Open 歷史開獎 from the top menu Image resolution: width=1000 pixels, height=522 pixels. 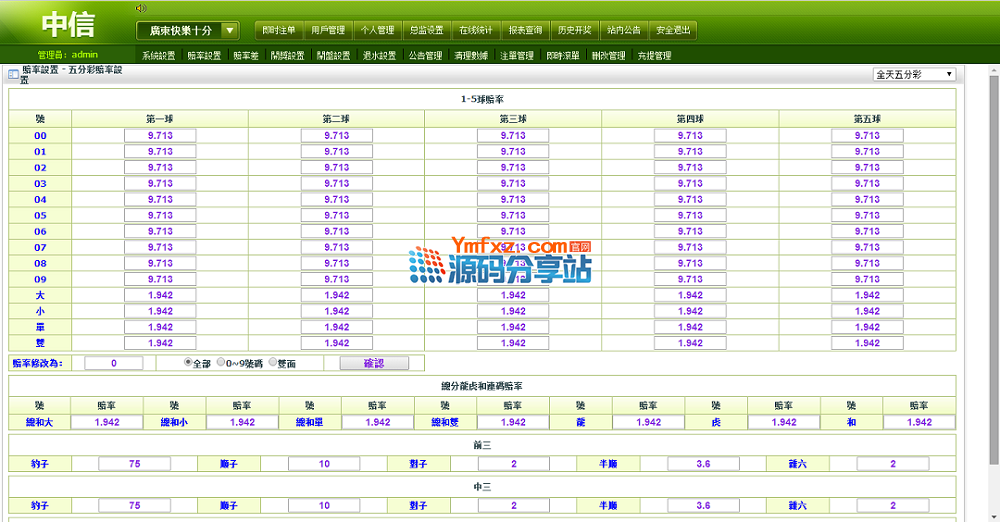tap(574, 30)
